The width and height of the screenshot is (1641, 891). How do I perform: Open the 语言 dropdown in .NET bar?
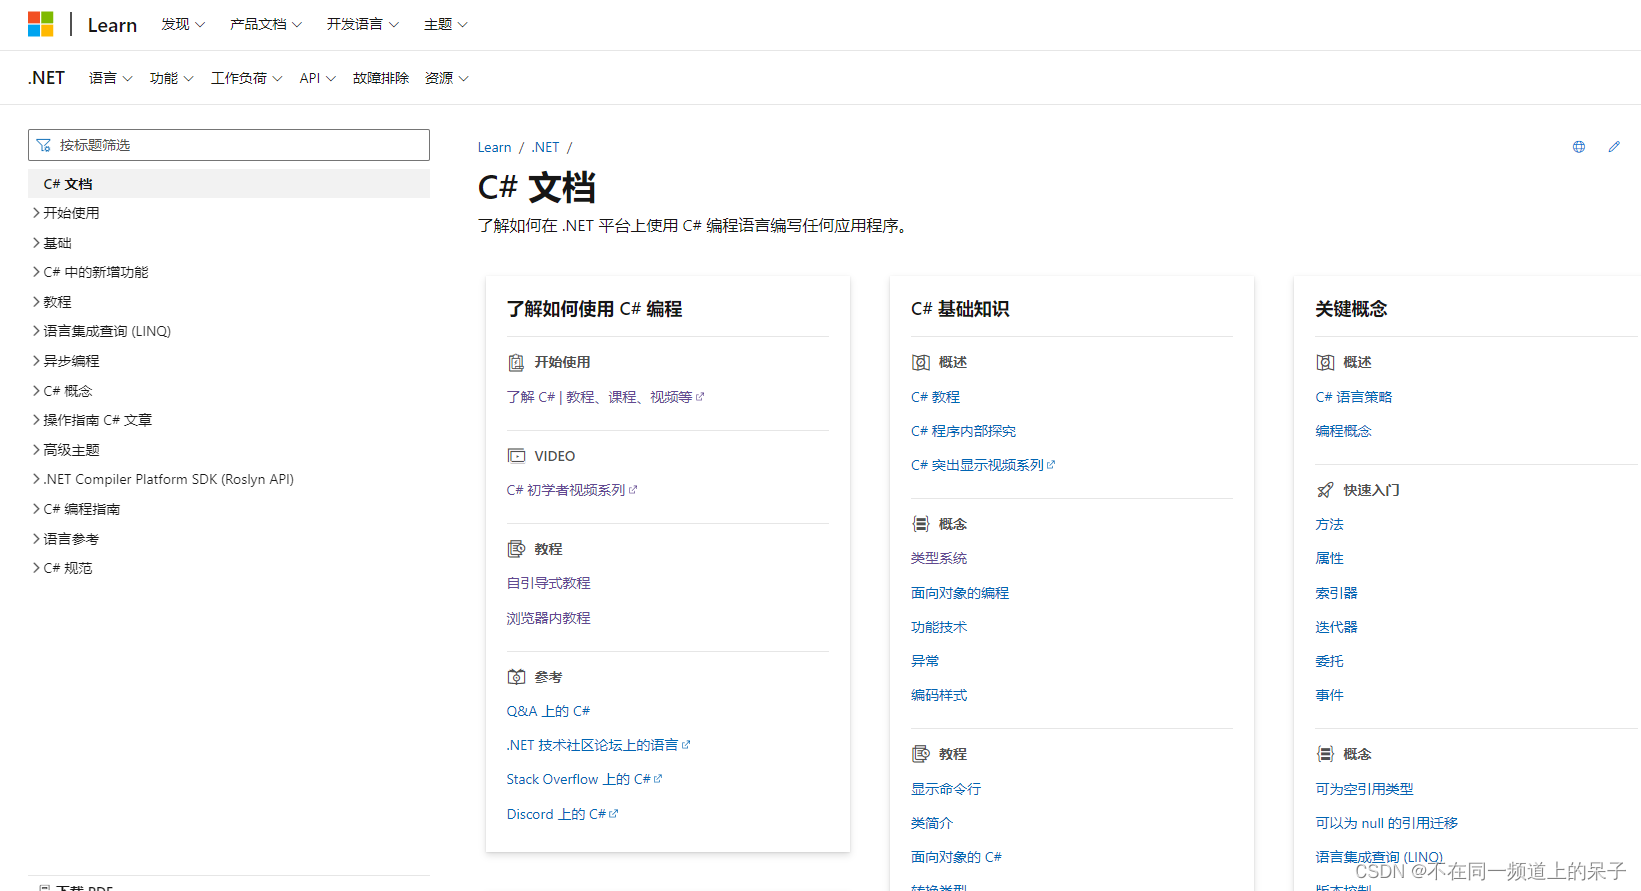111,78
